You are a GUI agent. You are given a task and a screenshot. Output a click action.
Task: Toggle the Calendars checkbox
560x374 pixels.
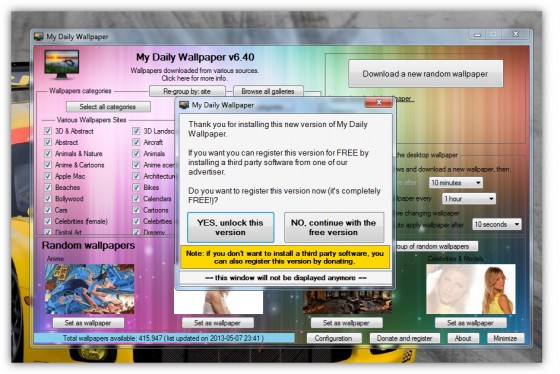[136, 199]
